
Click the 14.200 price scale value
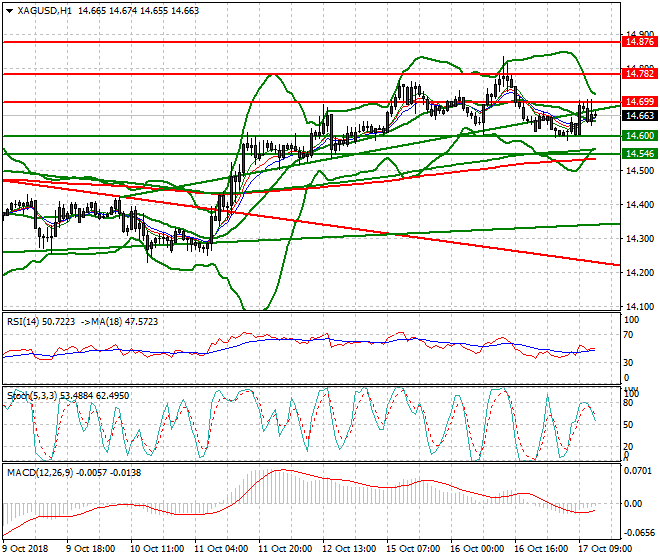pyautogui.click(x=640, y=273)
